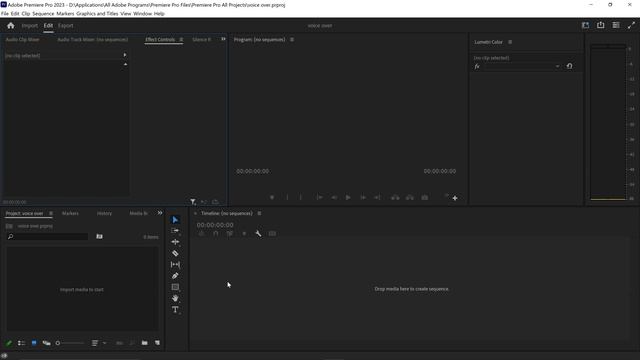Select the Selection tool arrow
This screenshot has height=360, width=640.
pos(175,220)
